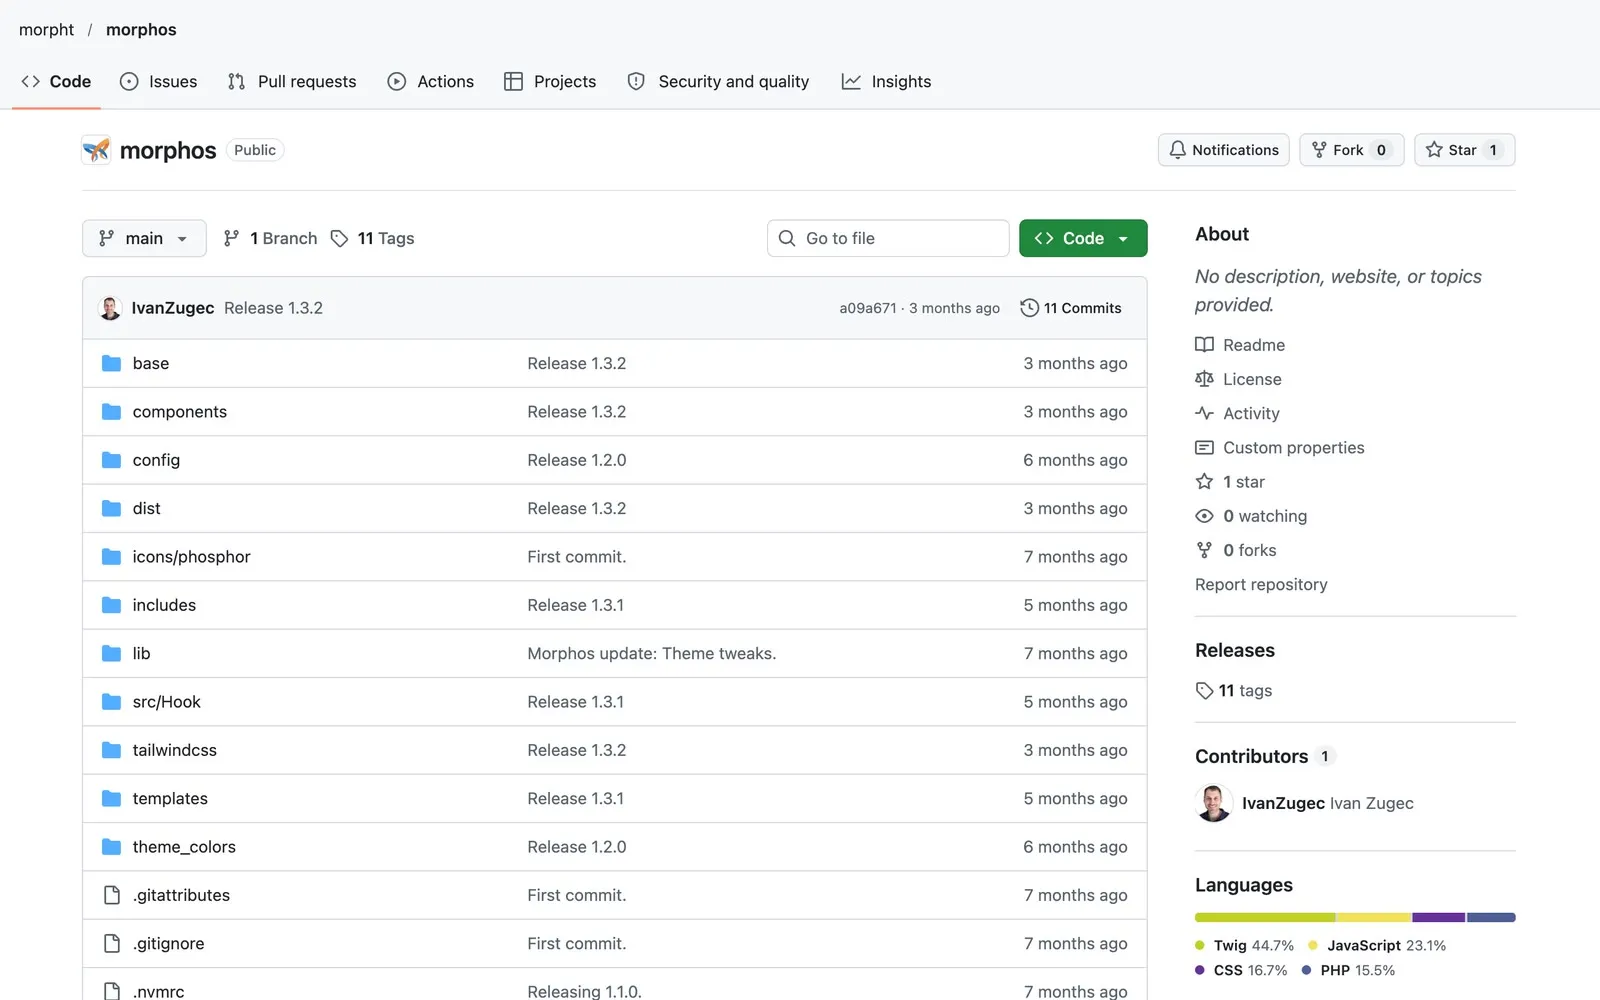Click the Twig segment of language bar
1600x1000 pixels.
tap(1265, 917)
